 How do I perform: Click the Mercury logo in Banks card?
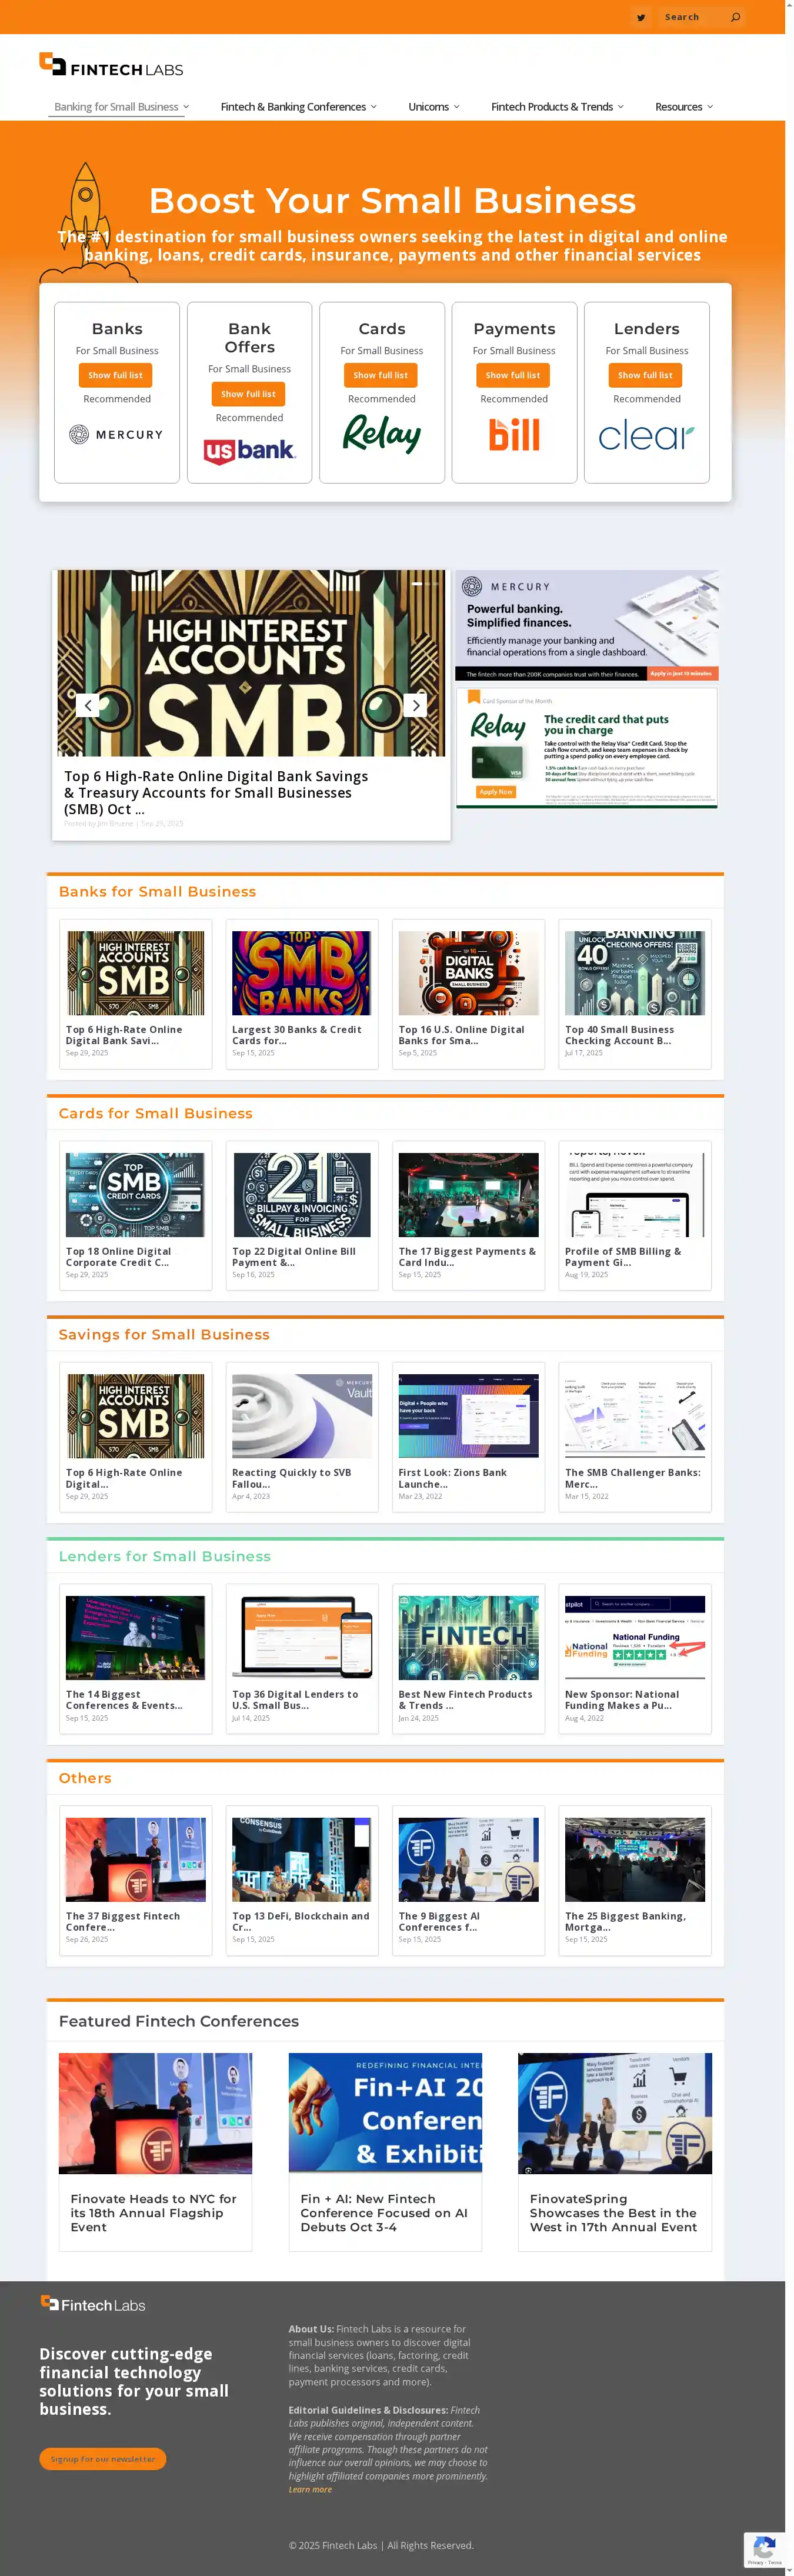pos(116,435)
